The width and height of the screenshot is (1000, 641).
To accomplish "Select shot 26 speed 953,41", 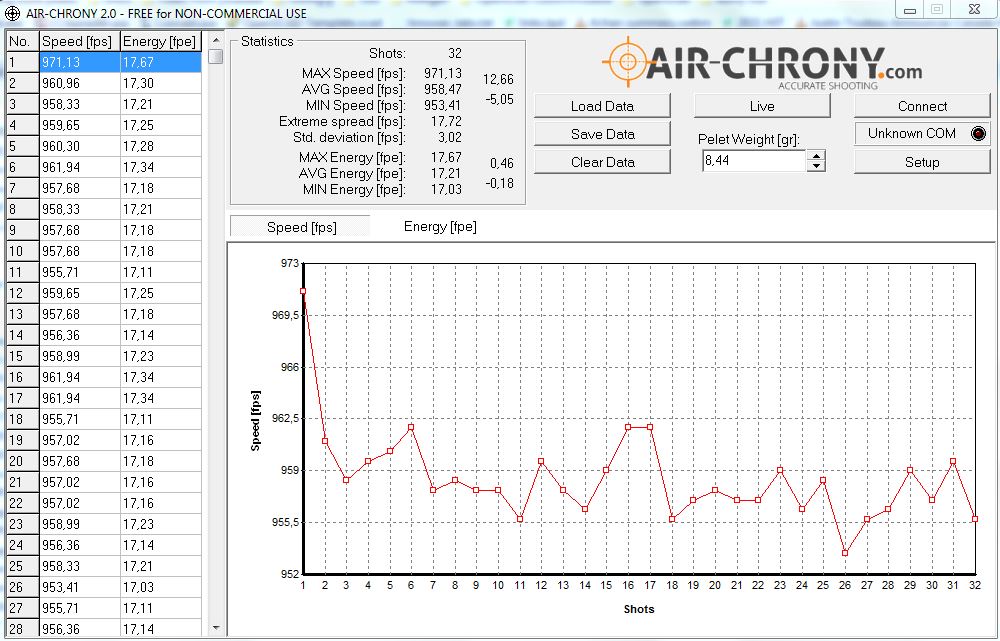I will click(80, 587).
